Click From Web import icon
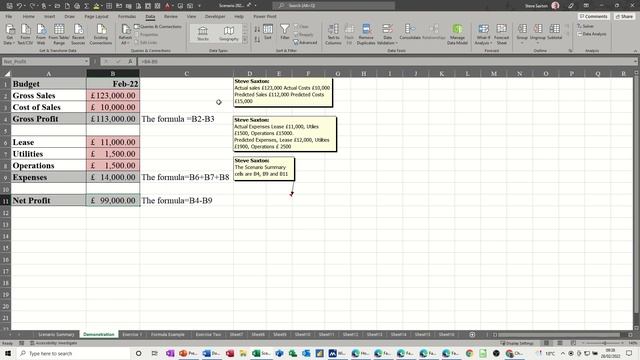Viewport: 640px width, 360px height. point(41,34)
